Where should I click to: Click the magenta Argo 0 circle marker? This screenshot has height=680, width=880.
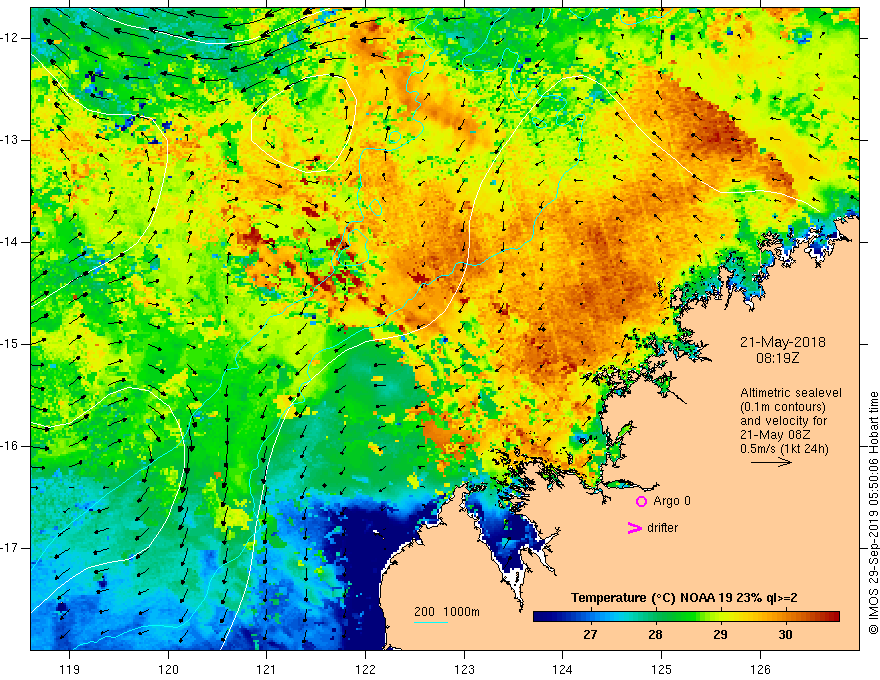[x=641, y=501]
